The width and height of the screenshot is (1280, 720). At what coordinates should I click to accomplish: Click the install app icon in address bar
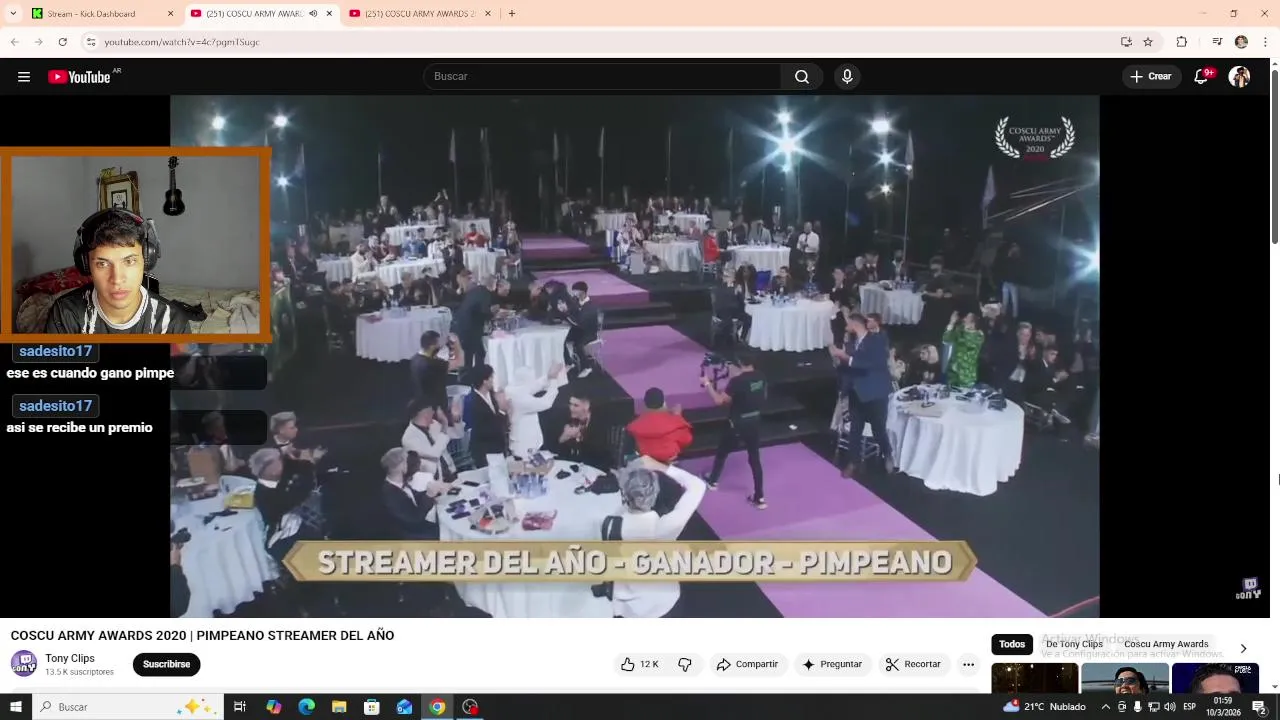tap(1126, 42)
